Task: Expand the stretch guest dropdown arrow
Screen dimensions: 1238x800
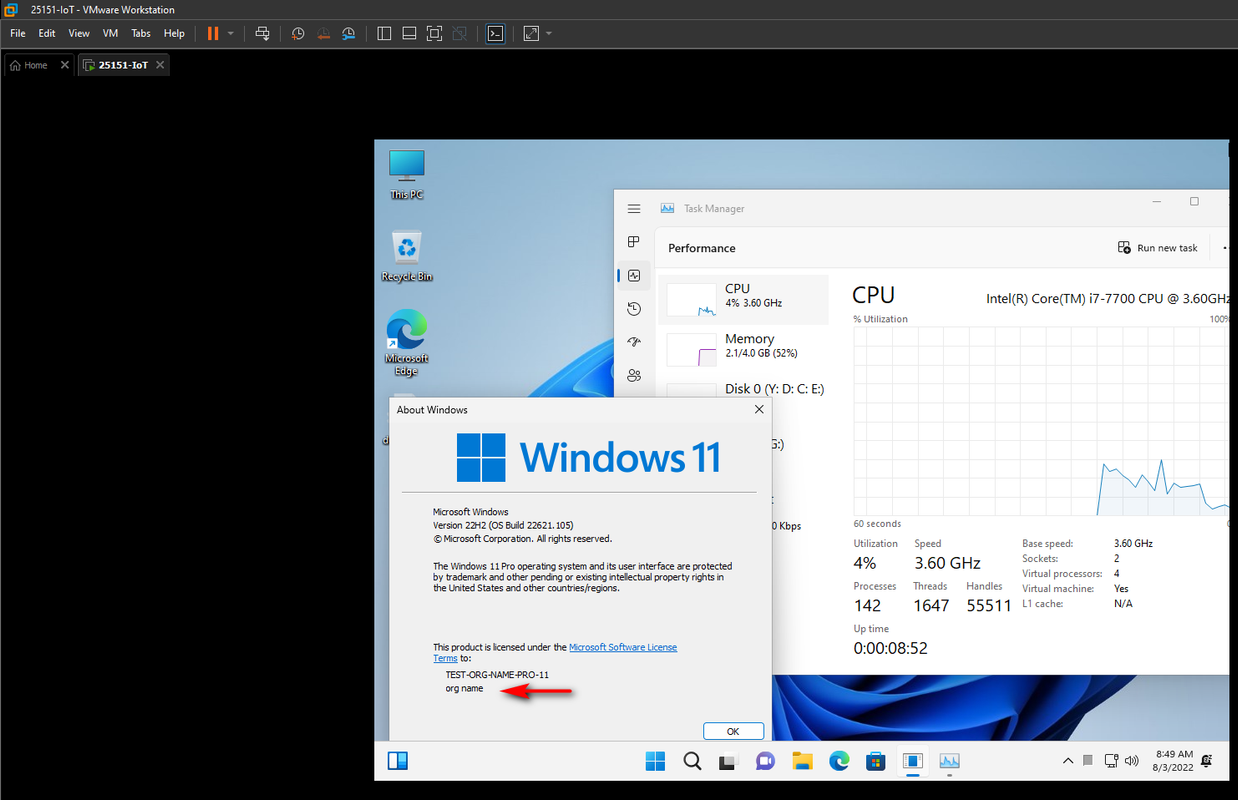Action: [549, 33]
